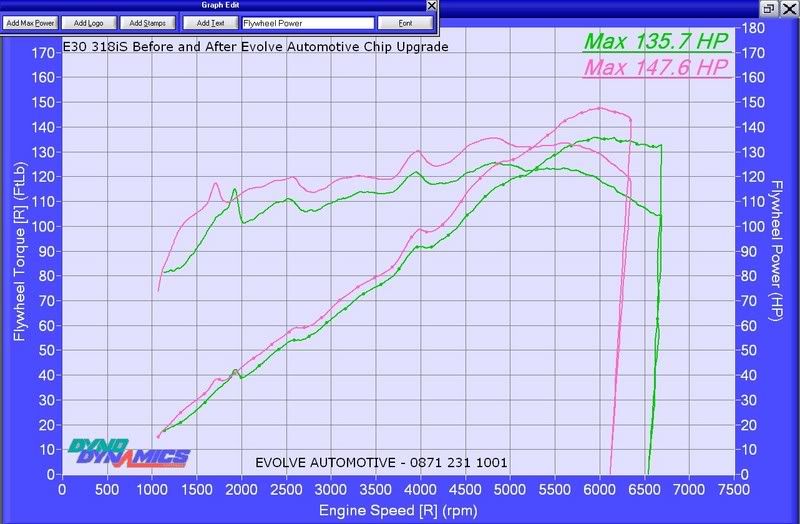Click the 7500 rpm axis tick label
Viewport: 800px width, 524px height.
pyautogui.click(x=733, y=489)
